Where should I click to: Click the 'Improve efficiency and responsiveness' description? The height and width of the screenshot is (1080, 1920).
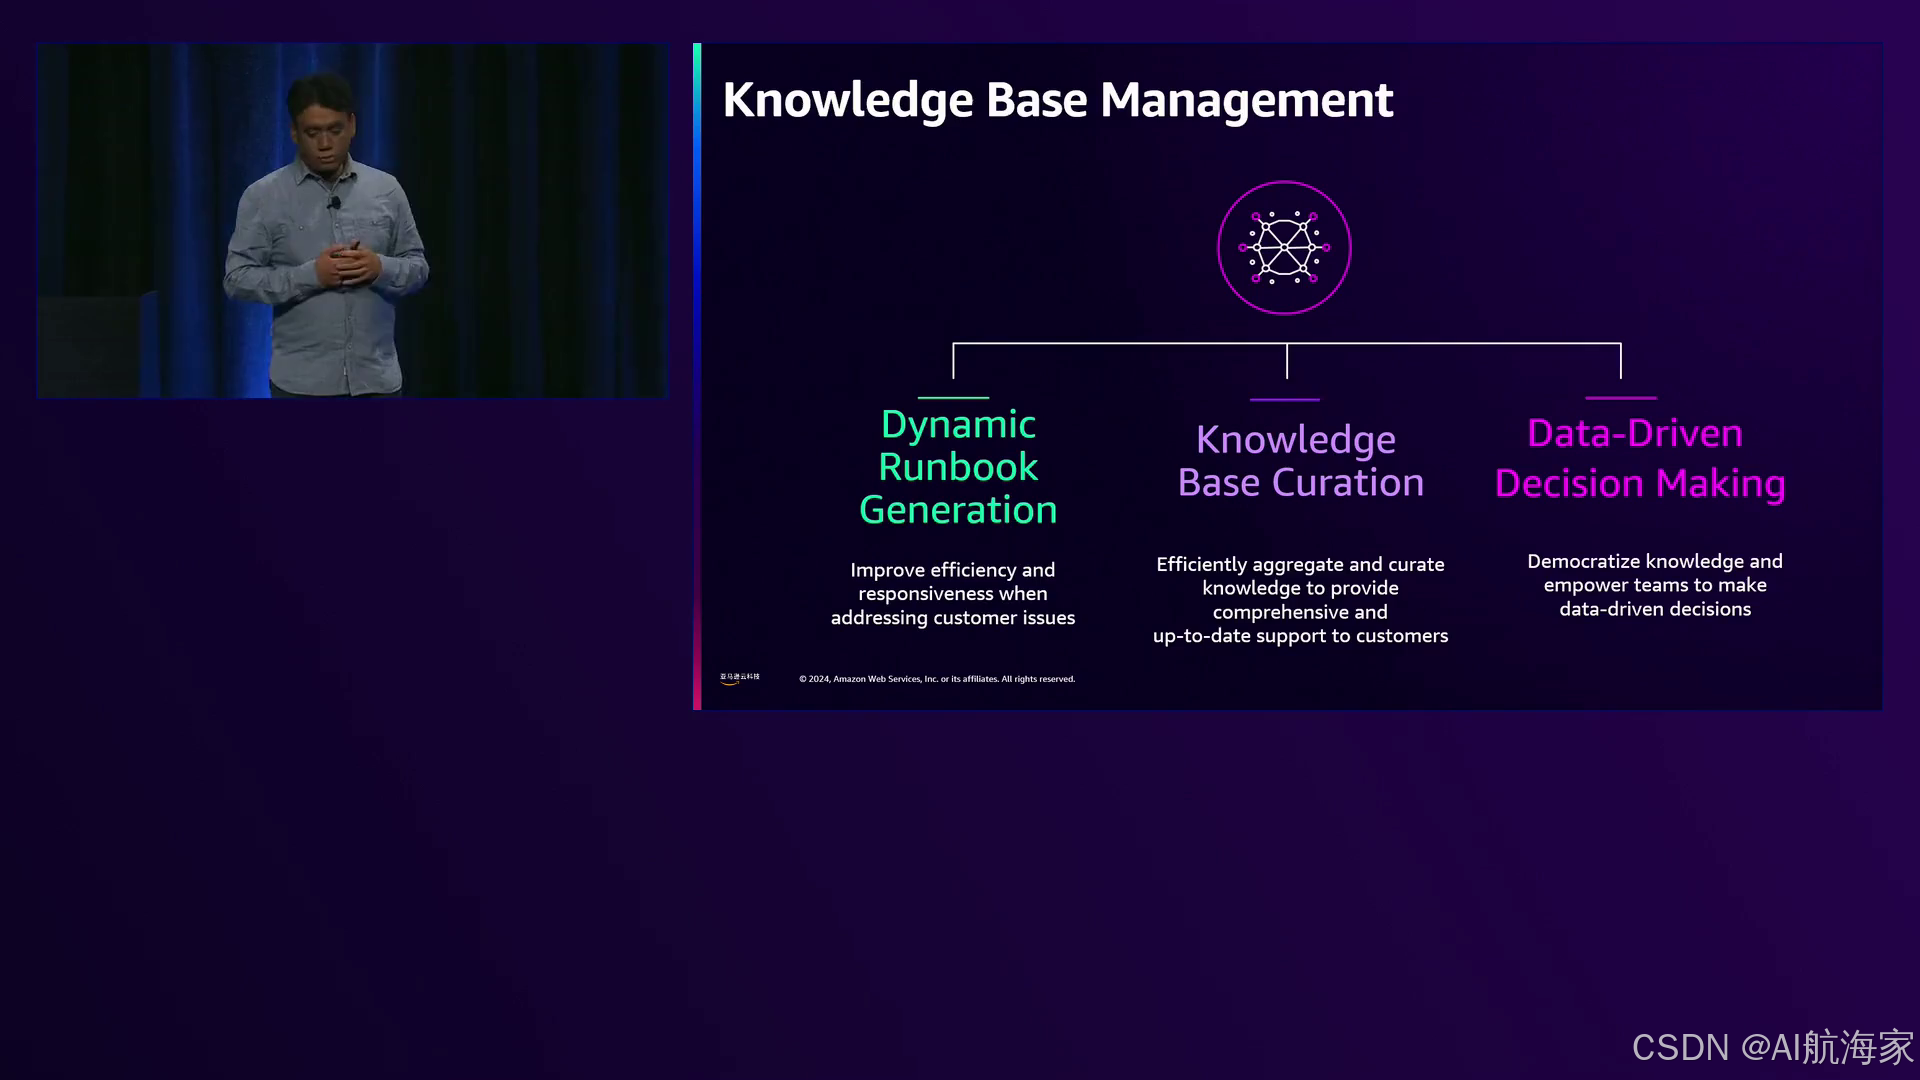pyautogui.click(x=952, y=593)
